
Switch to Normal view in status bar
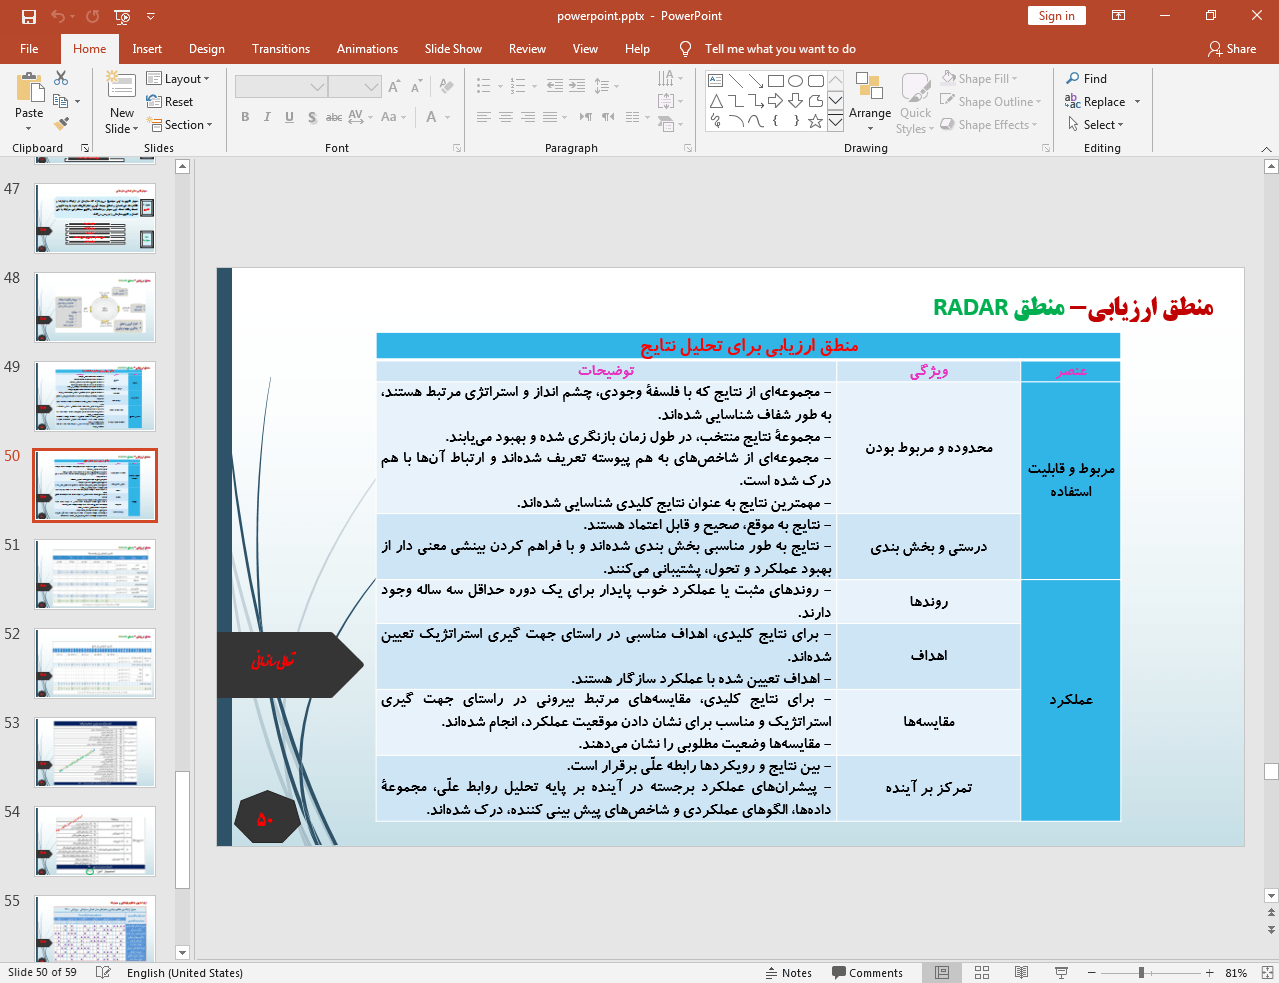(x=942, y=972)
